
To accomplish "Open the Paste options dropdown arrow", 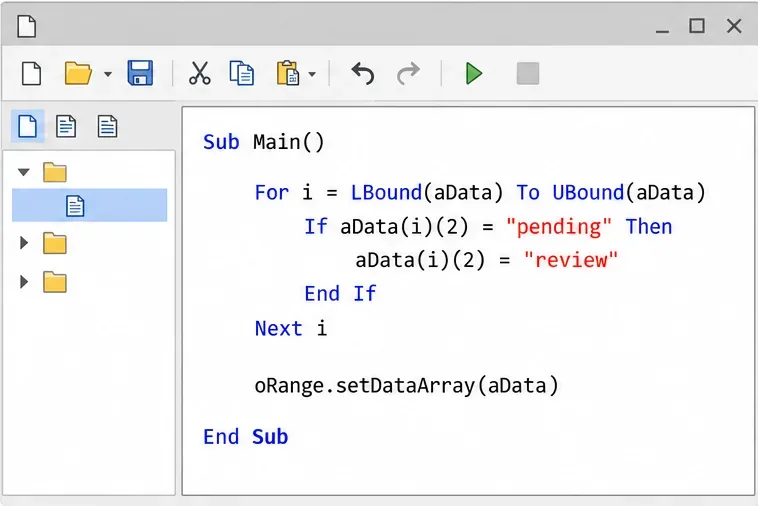I will pyautogui.click(x=312, y=74).
